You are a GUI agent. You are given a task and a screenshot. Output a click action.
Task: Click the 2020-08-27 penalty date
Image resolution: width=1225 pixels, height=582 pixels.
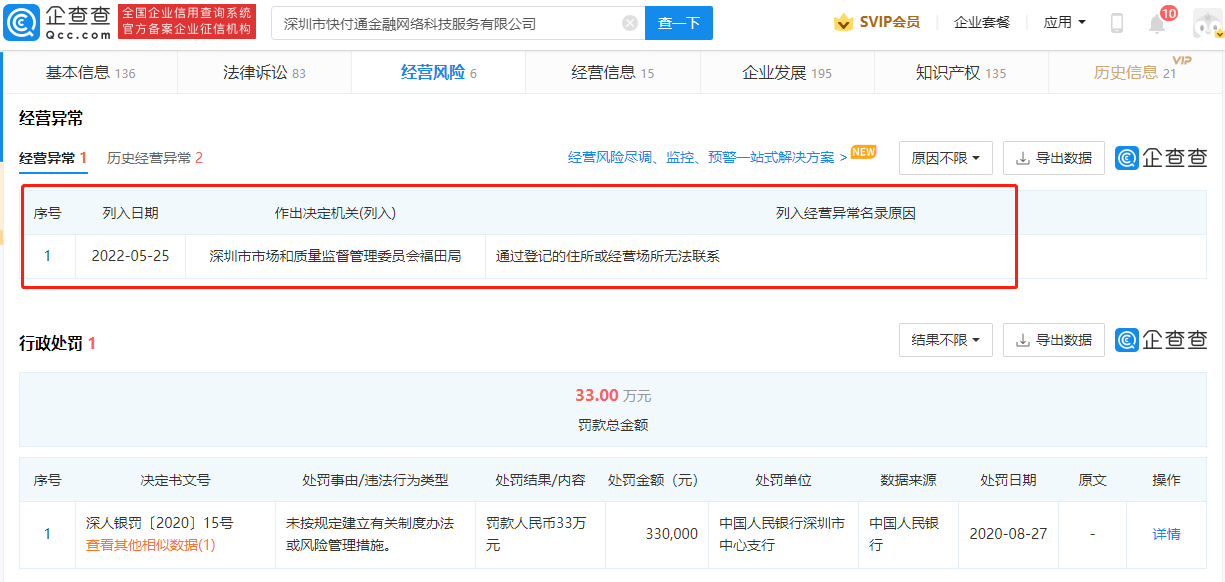(x=1008, y=534)
